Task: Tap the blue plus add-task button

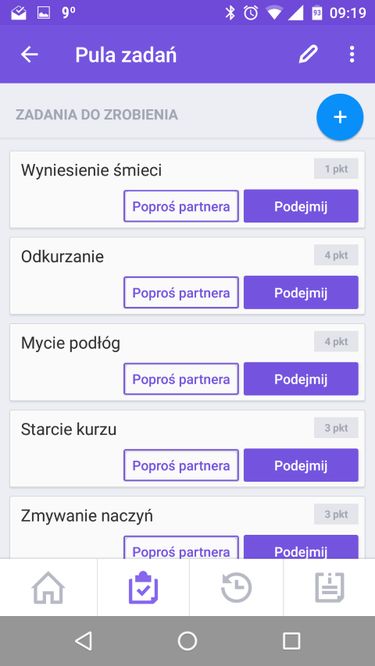Action: (340, 117)
